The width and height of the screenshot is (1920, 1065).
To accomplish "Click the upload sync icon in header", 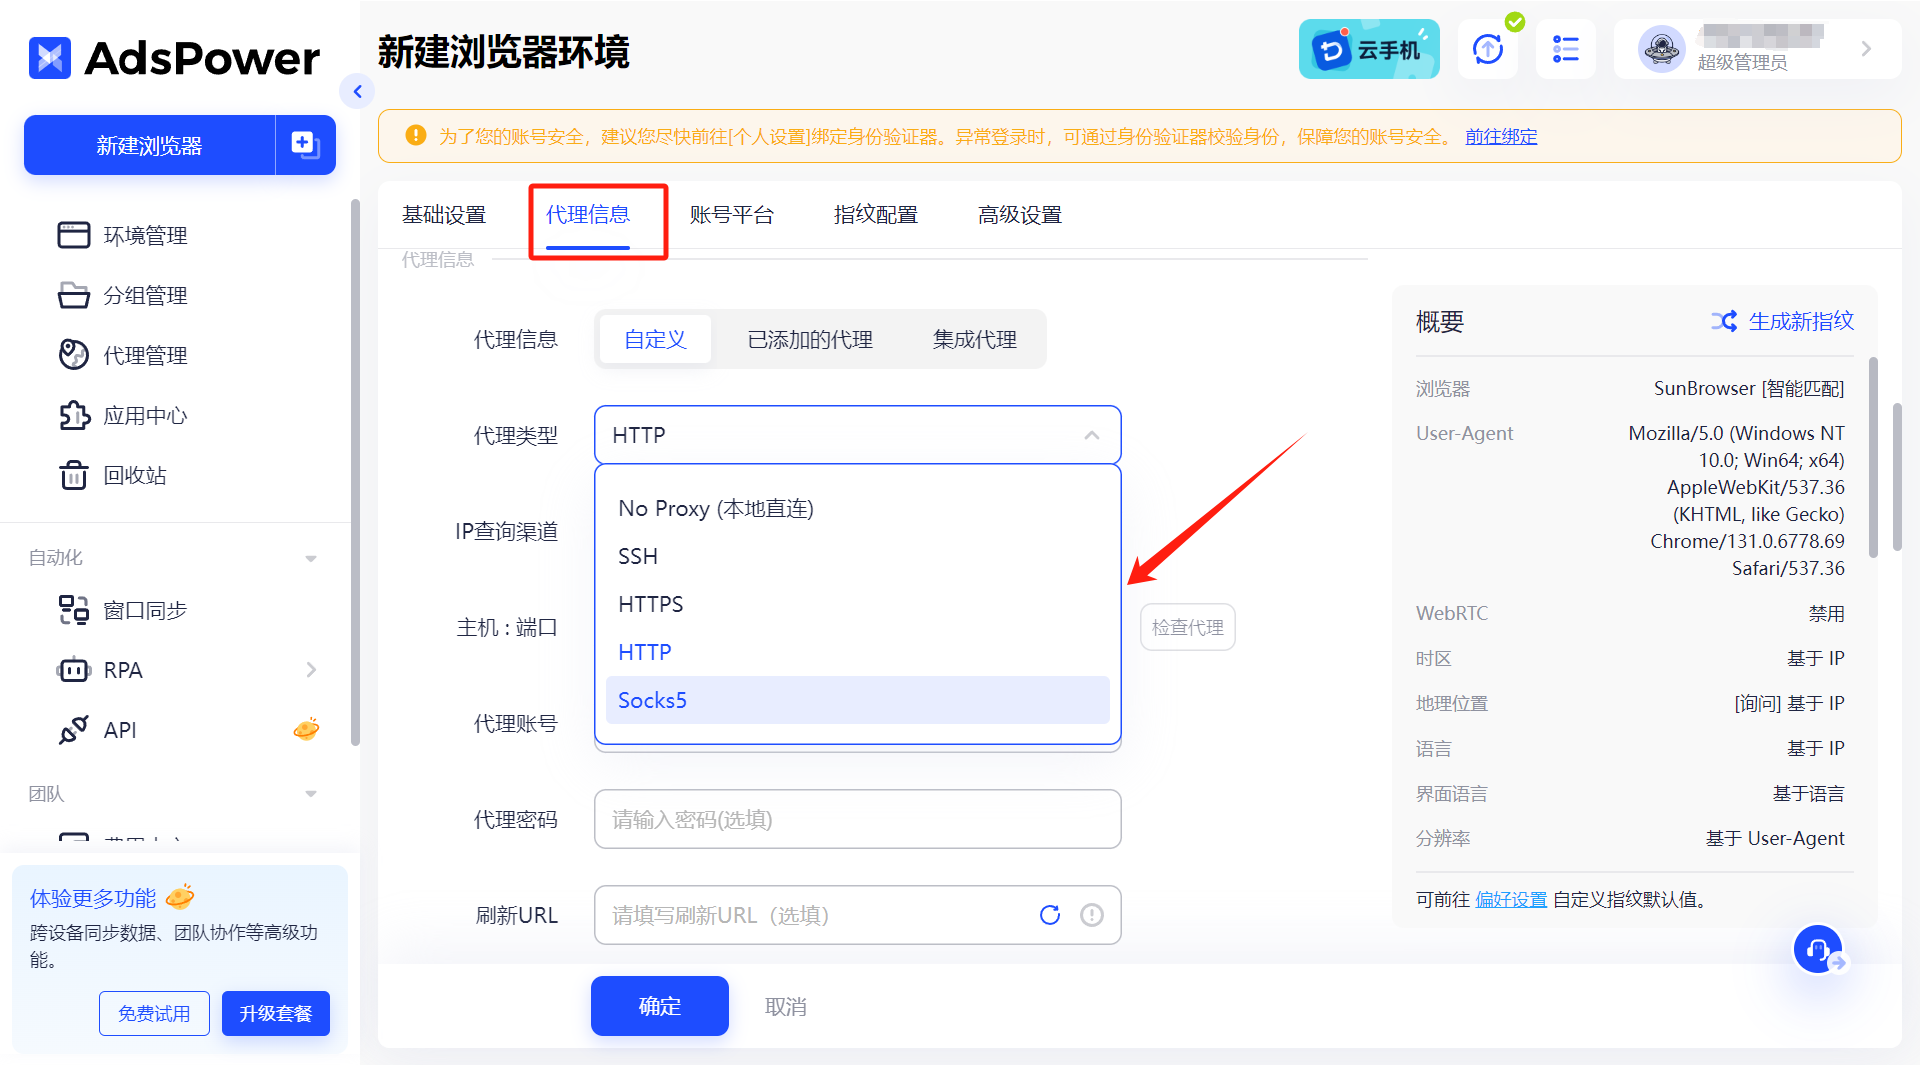I will coord(1487,49).
